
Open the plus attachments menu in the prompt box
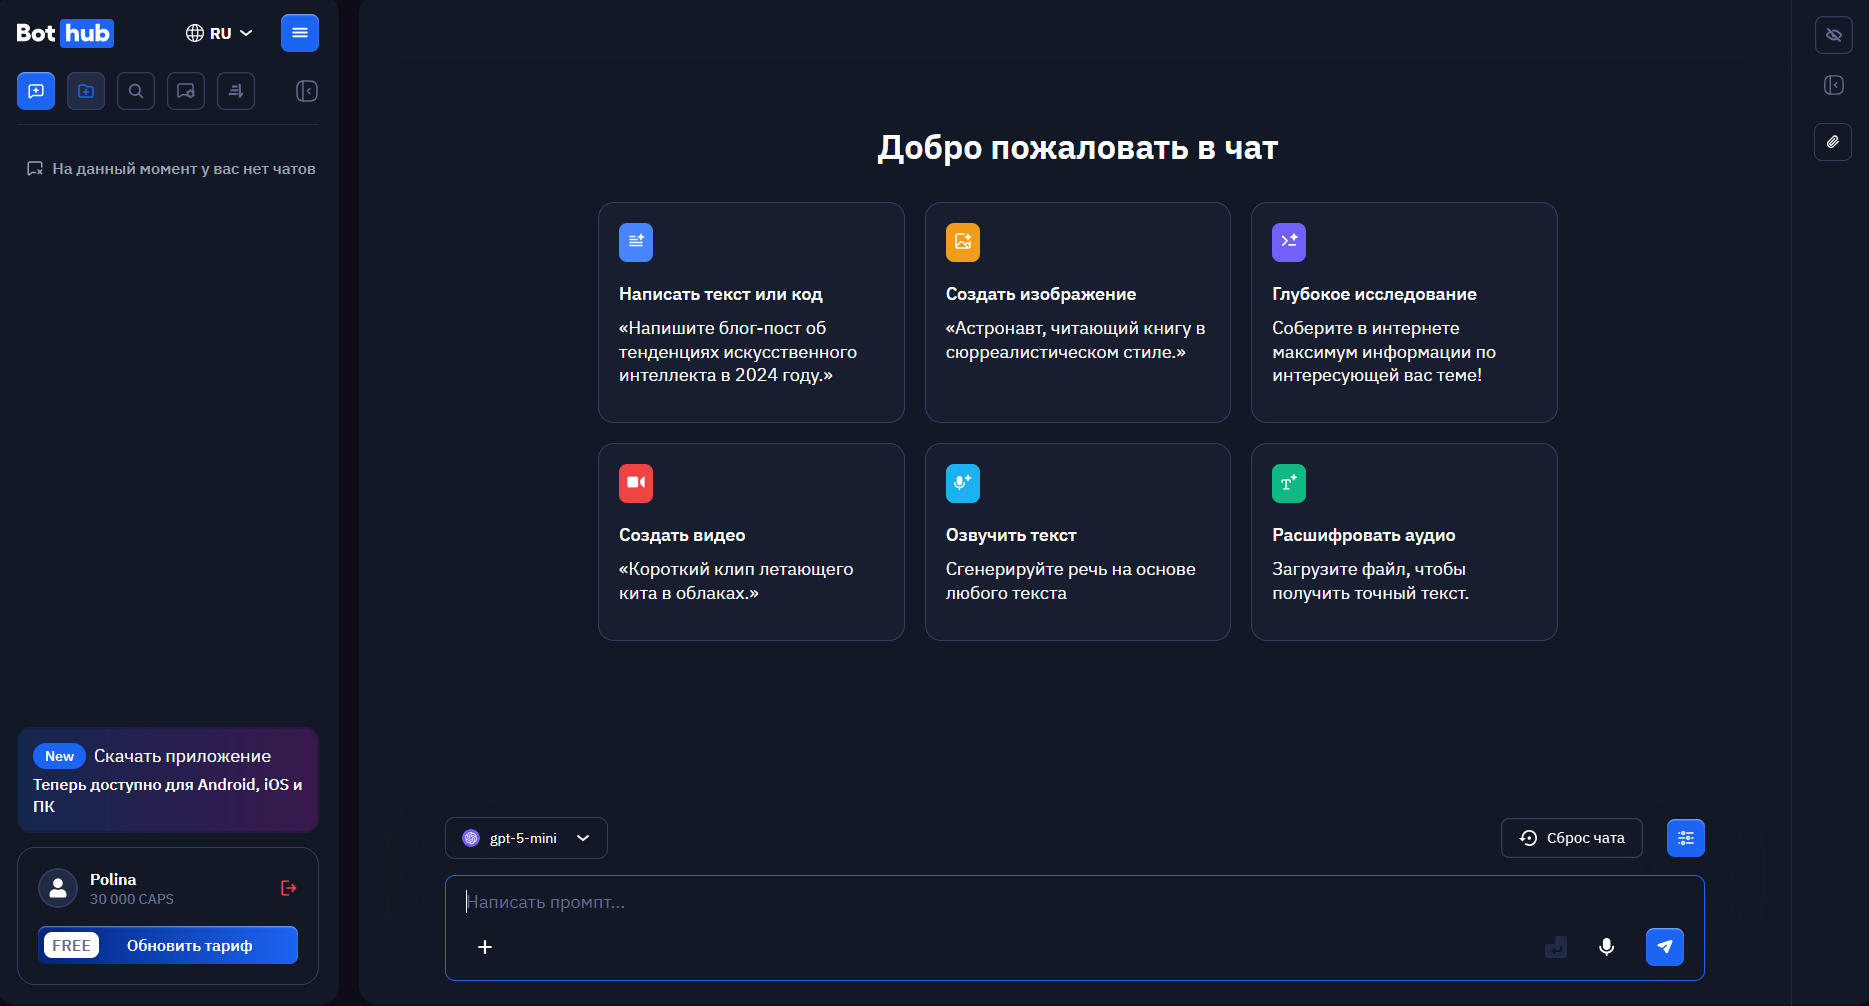(485, 947)
